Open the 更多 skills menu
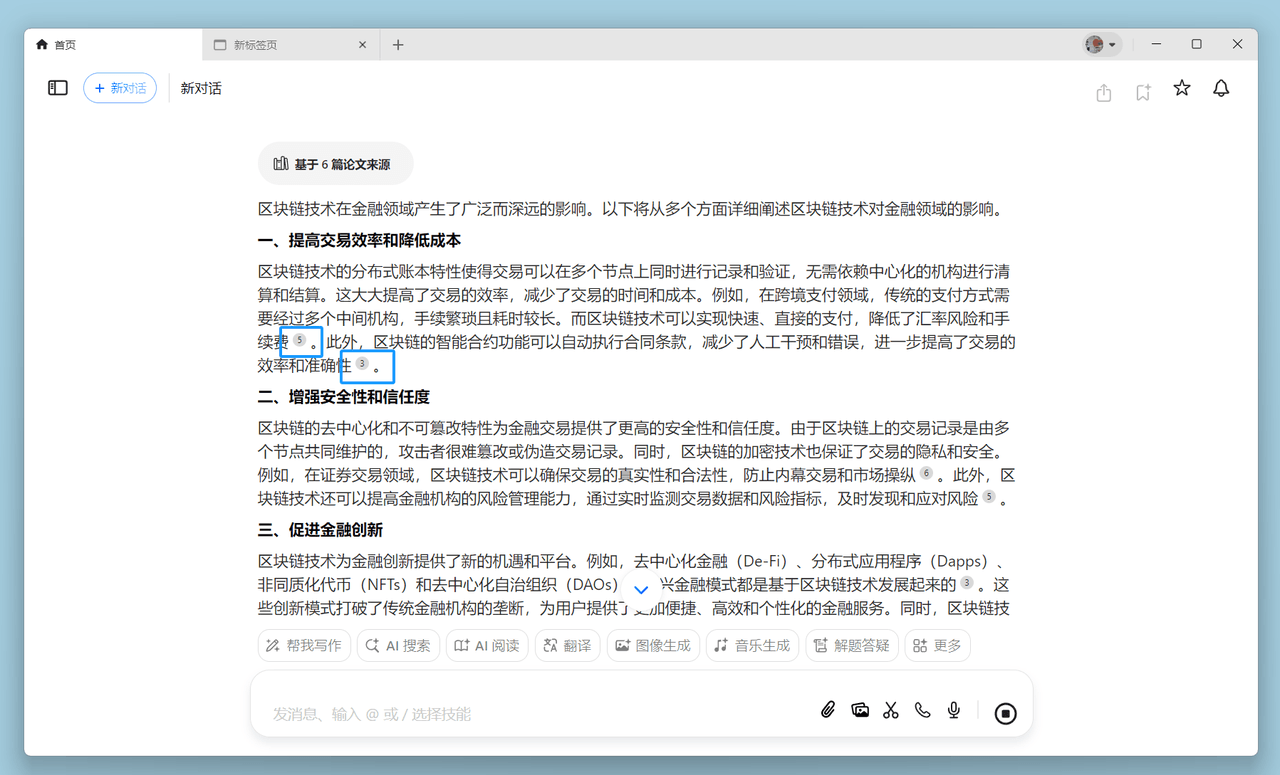 [x=937, y=646]
